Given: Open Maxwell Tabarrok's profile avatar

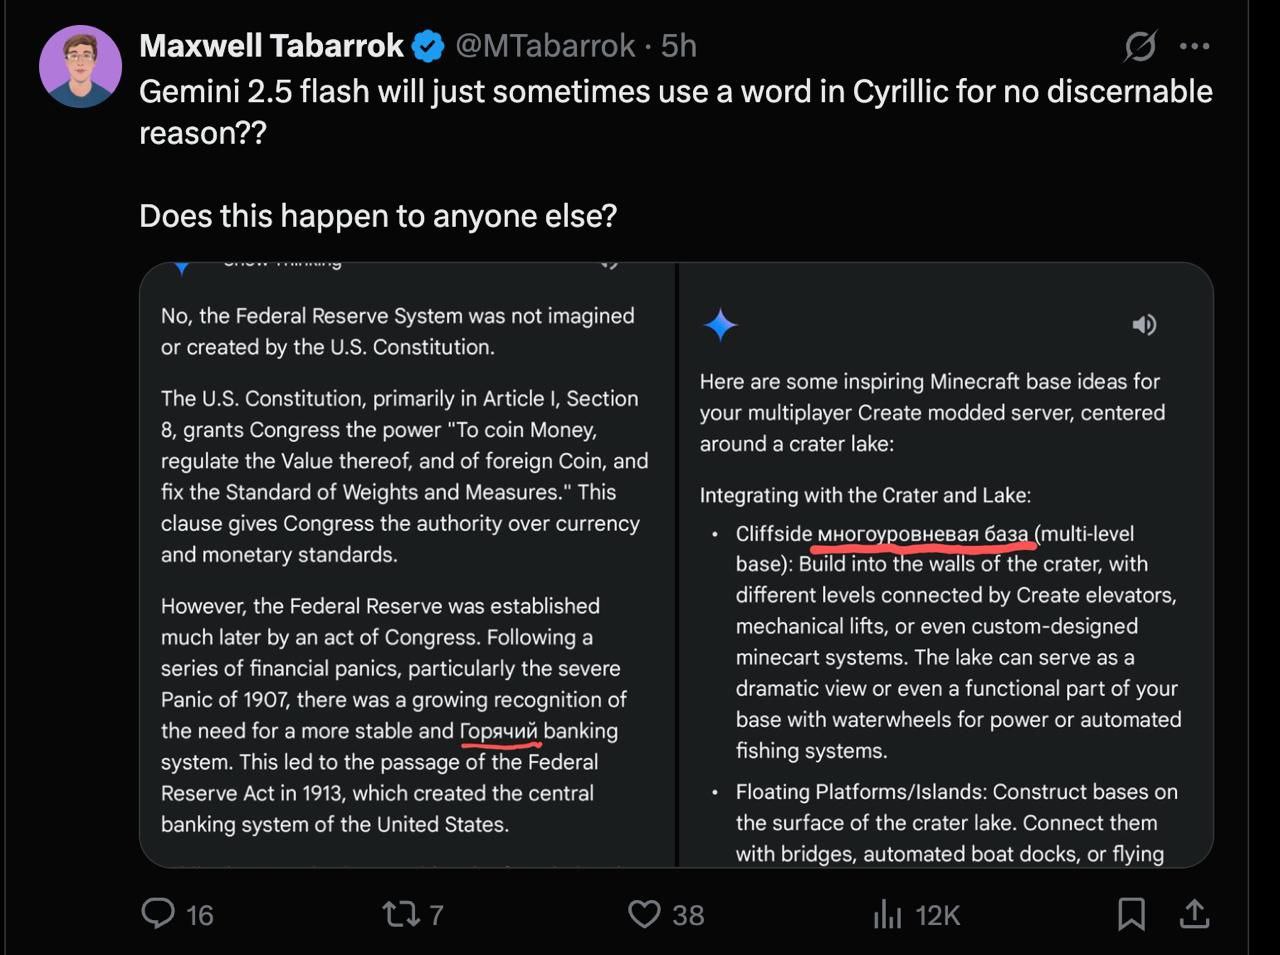Looking at the screenshot, I should (x=80, y=66).
